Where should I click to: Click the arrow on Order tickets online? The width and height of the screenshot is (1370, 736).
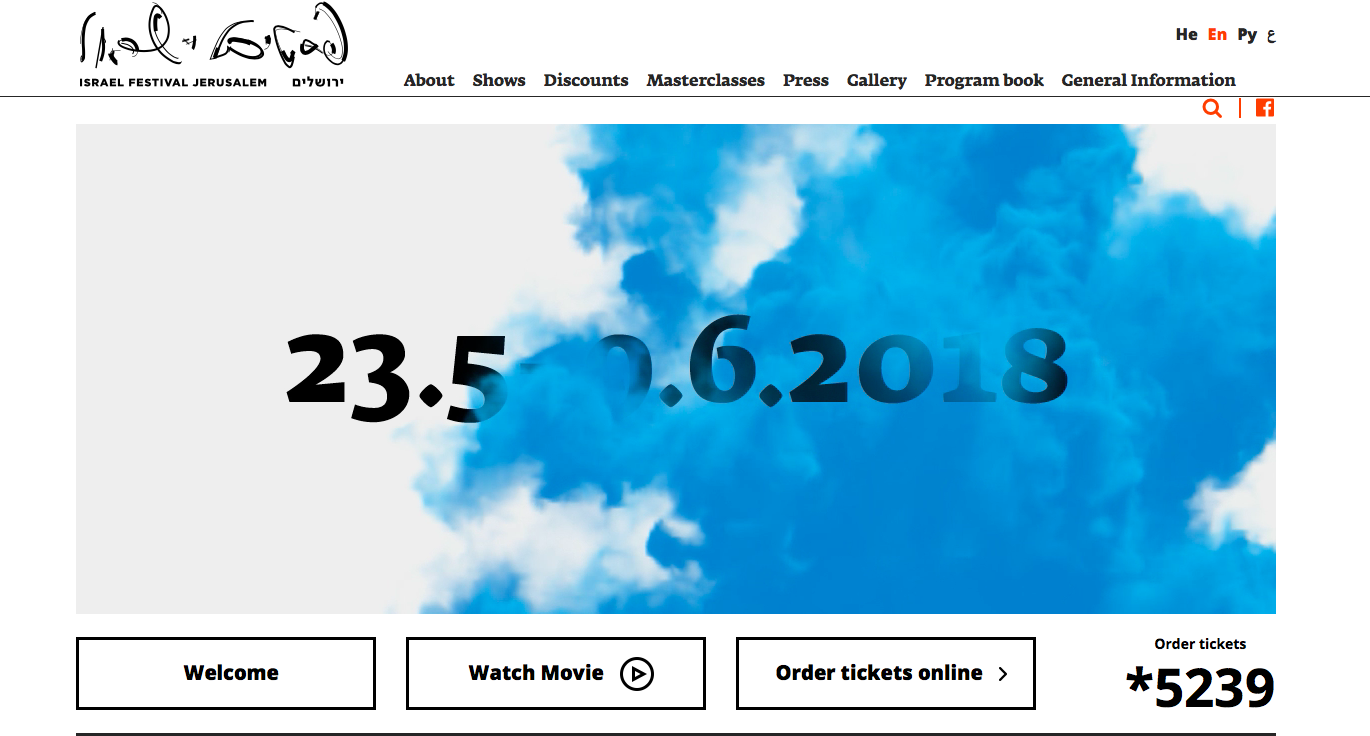click(x=1003, y=674)
